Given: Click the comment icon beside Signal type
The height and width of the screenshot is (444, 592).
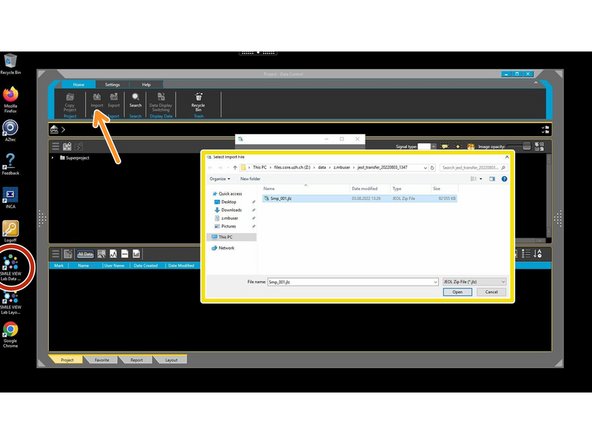Looking at the screenshot, I should [445, 146].
